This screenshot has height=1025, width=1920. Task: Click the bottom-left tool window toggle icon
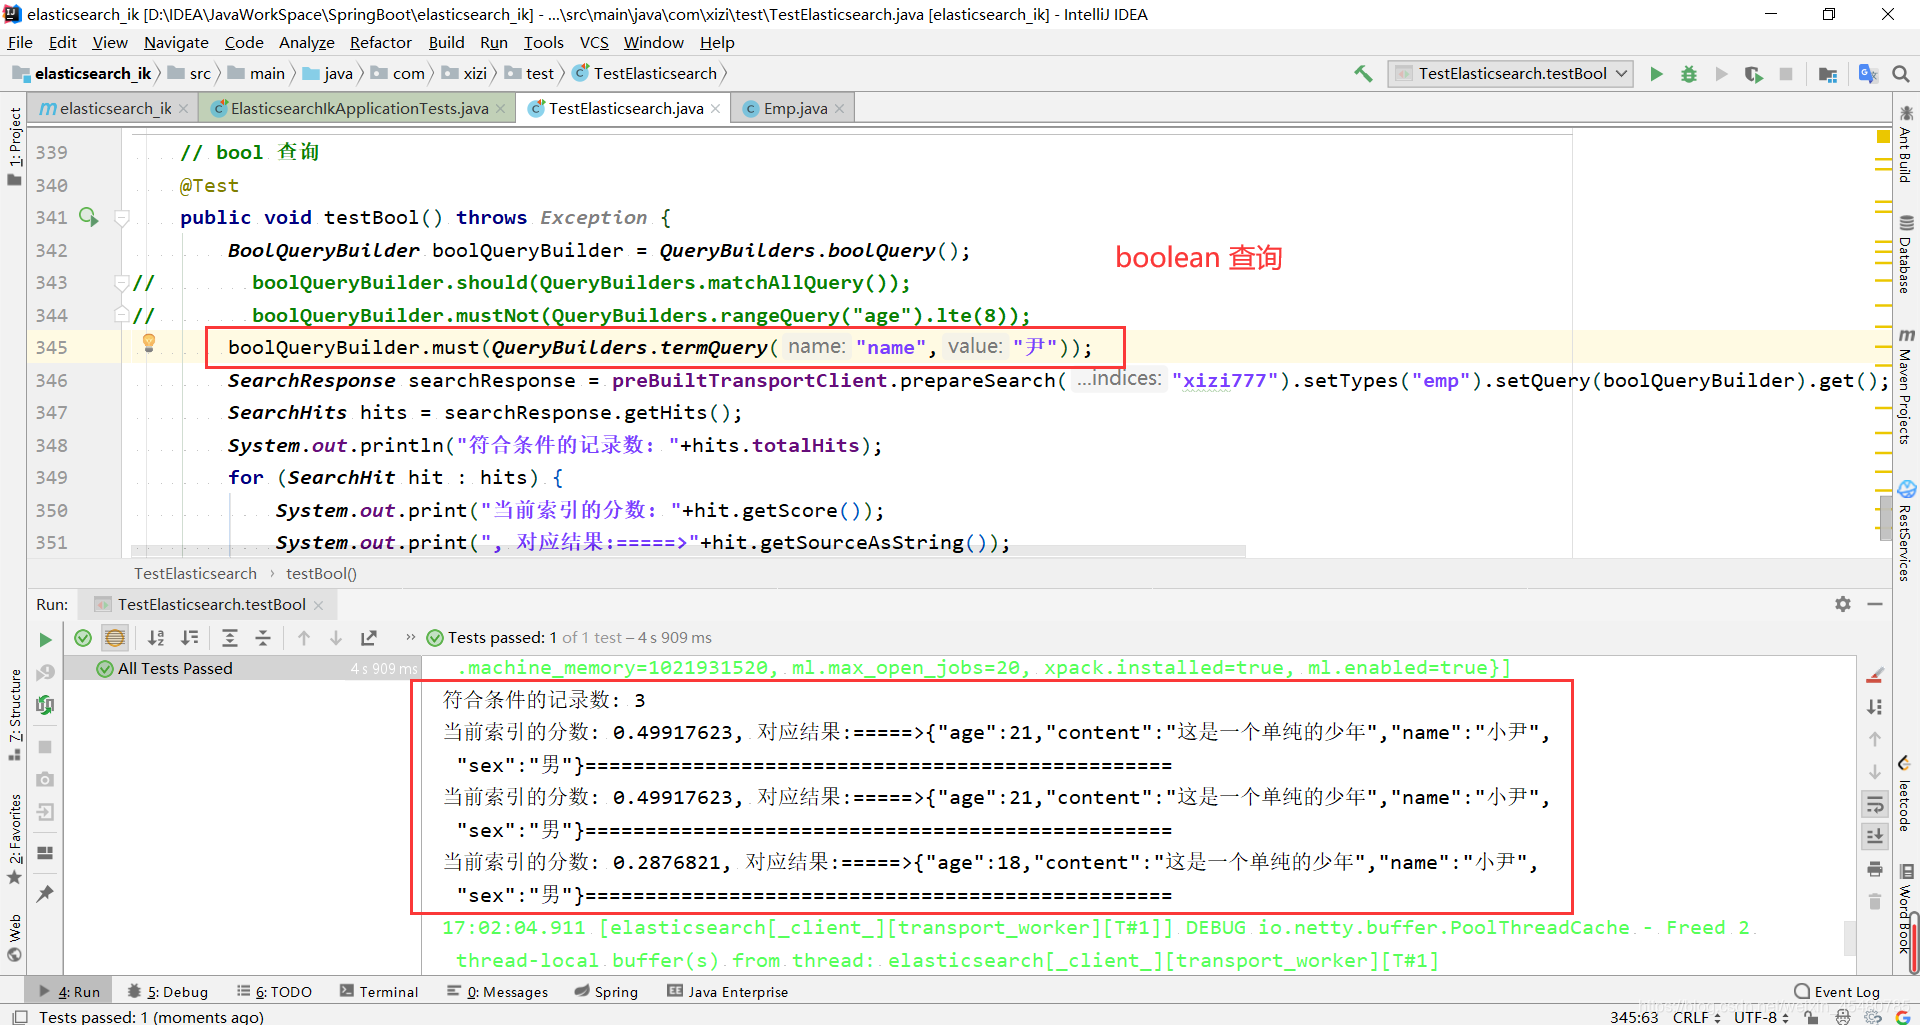tap(20, 1017)
